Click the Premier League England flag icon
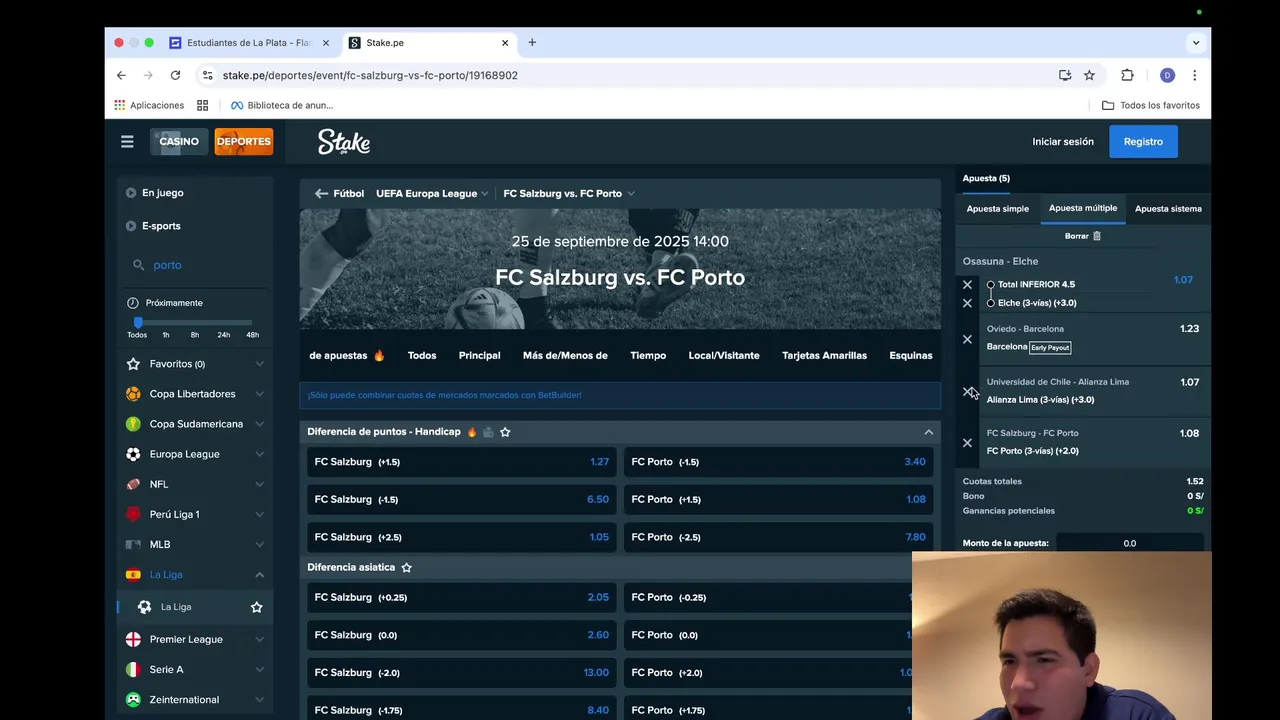The width and height of the screenshot is (1280, 720). pos(133,639)
